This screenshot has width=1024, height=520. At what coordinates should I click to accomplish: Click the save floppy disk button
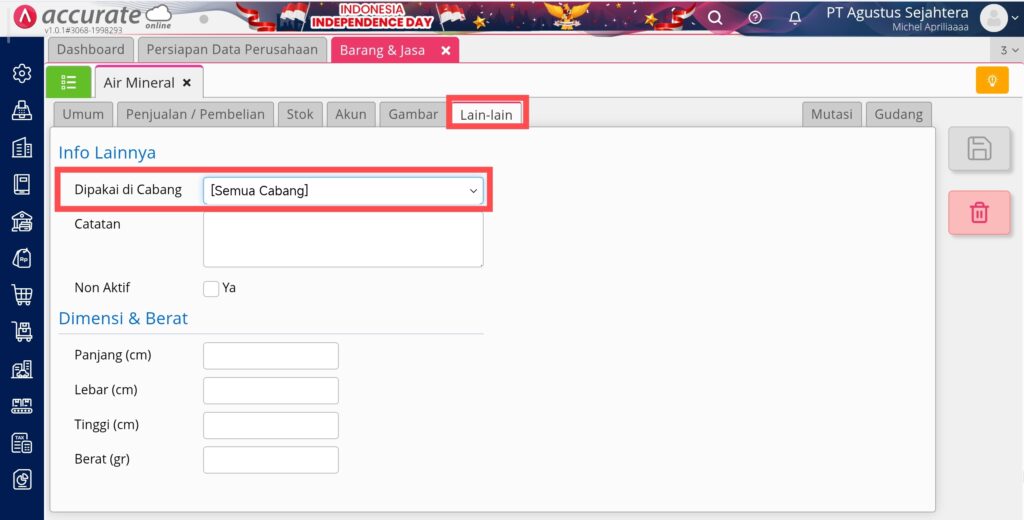click(979, 149)
